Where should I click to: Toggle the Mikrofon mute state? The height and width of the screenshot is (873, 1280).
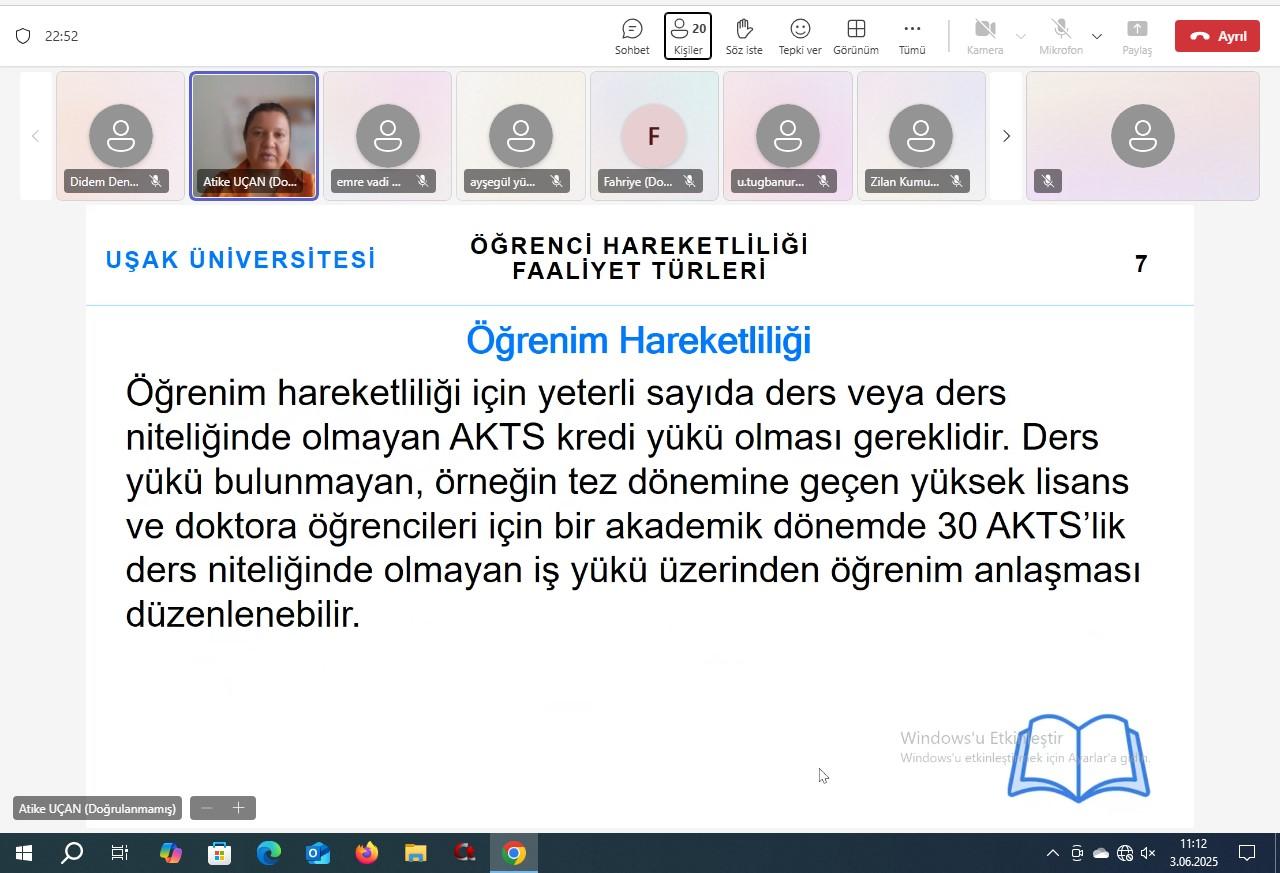click(1061, 37)
